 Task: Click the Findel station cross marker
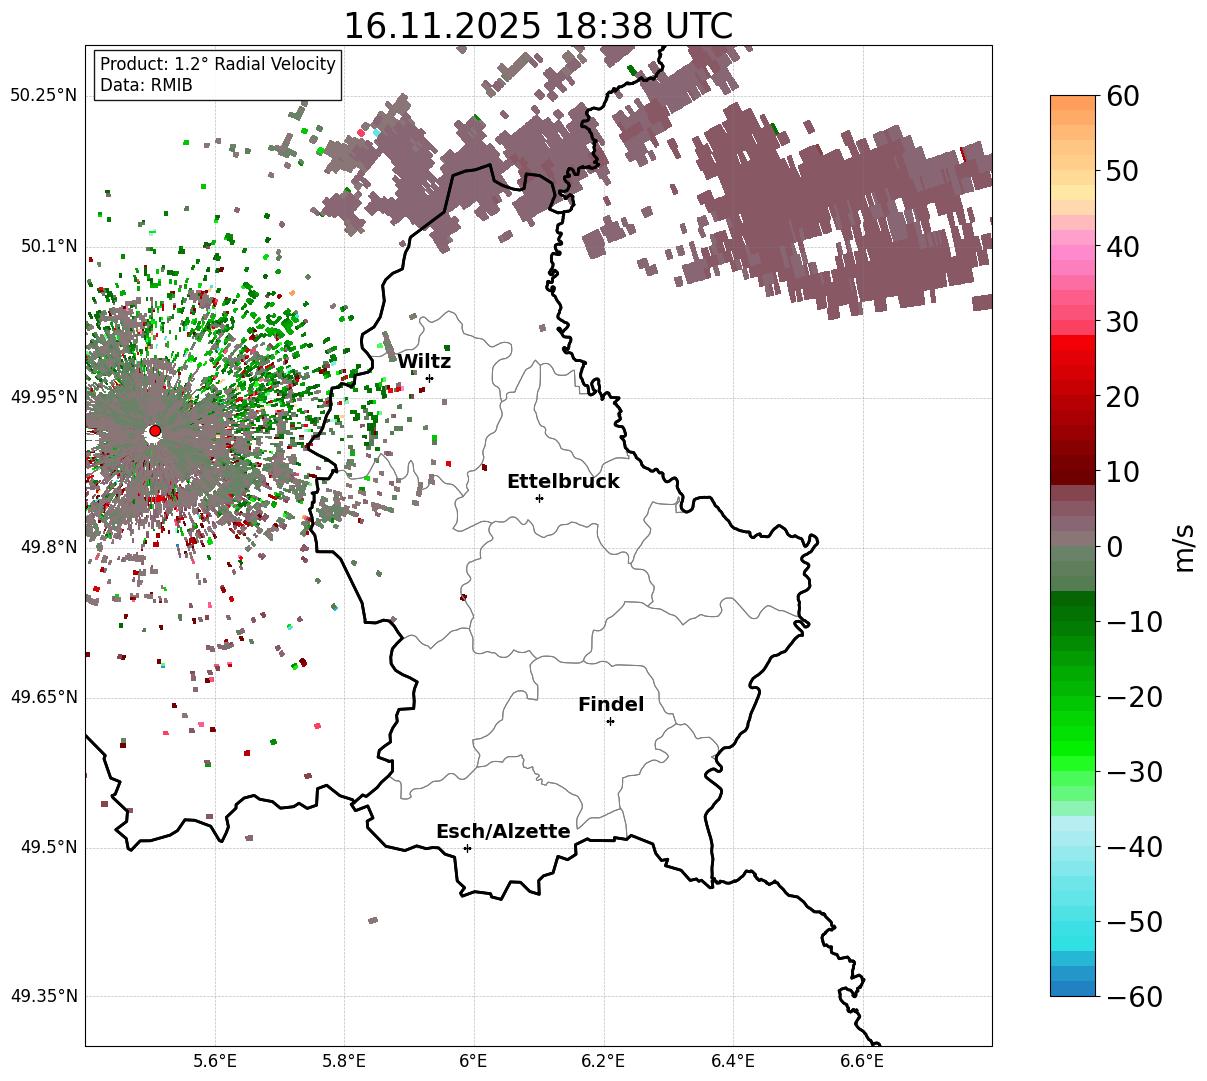point(610,721)
